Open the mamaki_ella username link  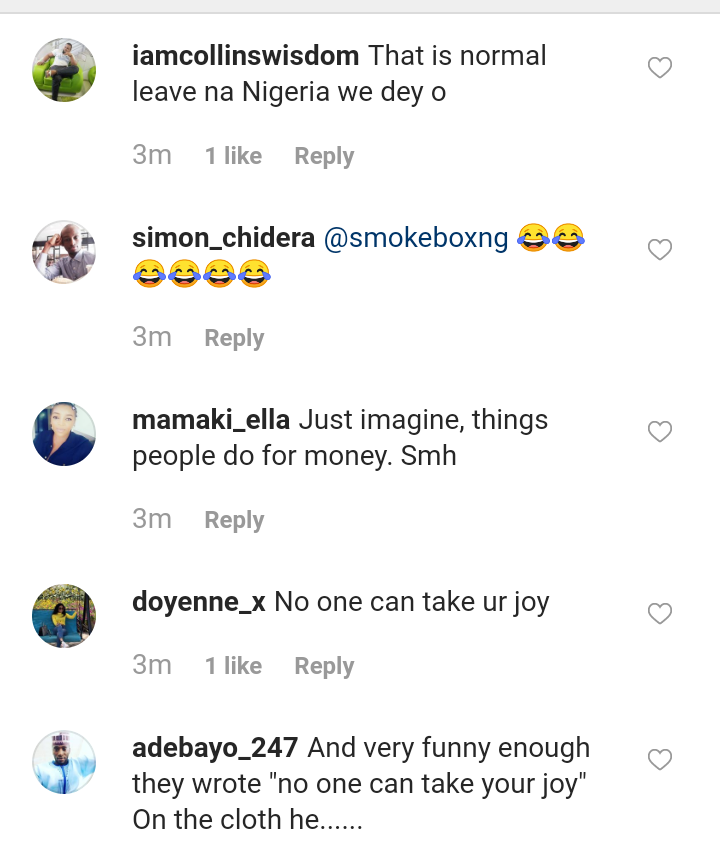(x=211, y=421)
